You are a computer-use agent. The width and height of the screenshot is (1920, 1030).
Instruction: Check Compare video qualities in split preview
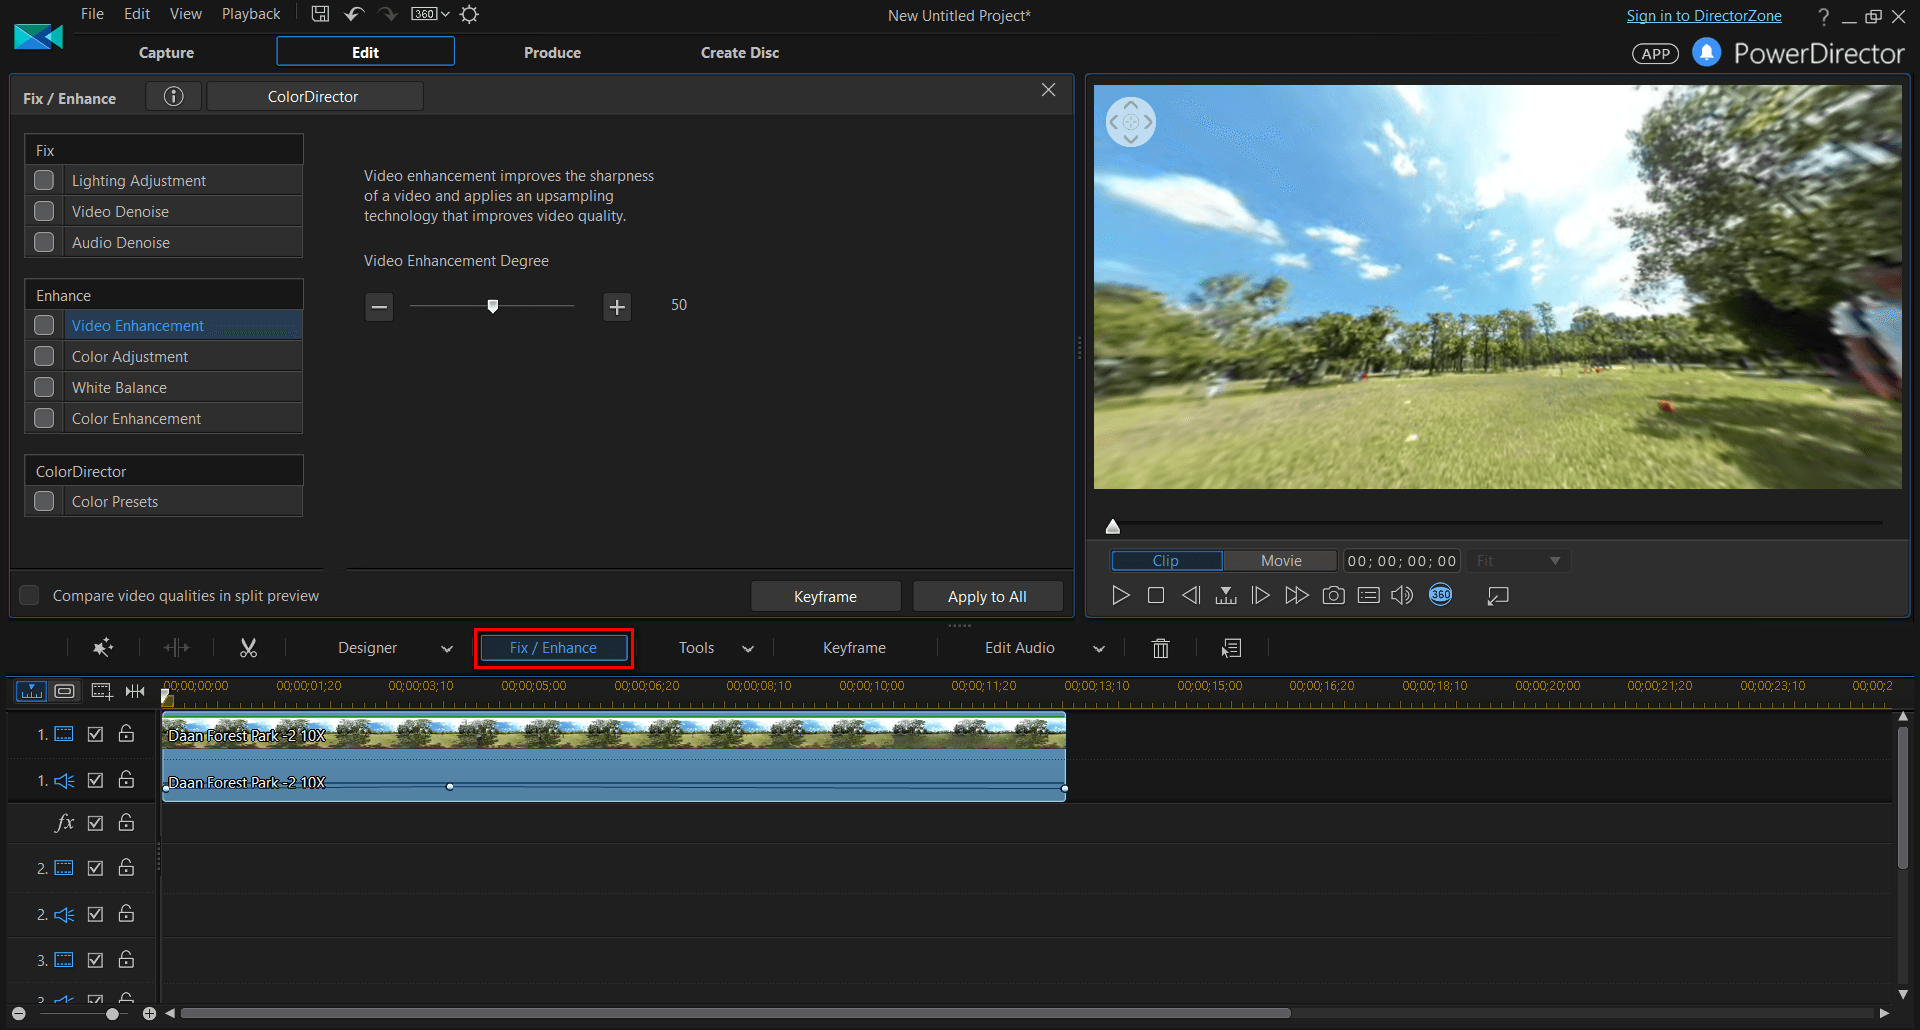click(30, 595)
